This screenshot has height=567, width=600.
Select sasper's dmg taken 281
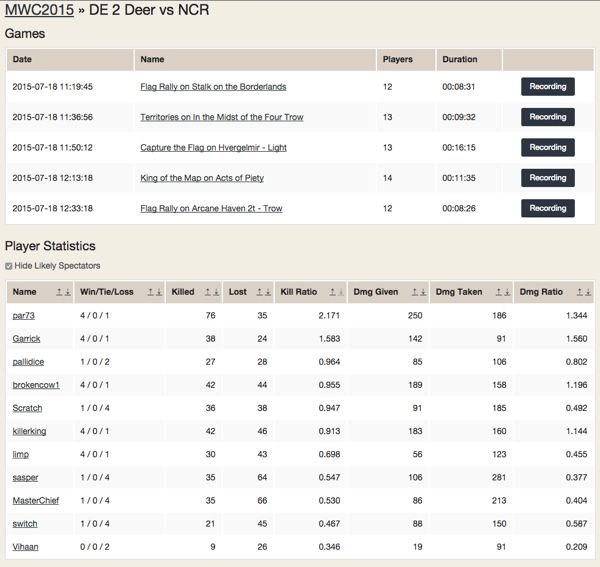coord(499,477)
